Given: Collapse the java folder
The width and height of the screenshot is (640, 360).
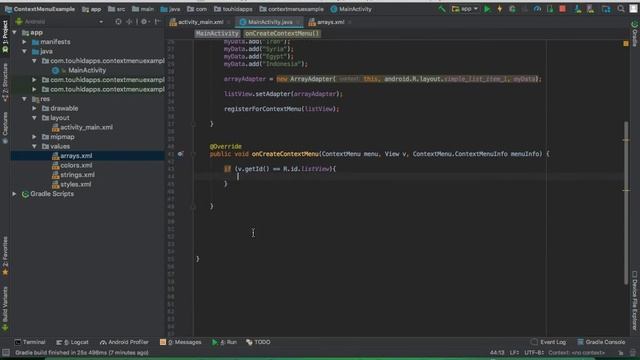Looking at the screenshot, I should pyautogui.click(x=24, y=51).
